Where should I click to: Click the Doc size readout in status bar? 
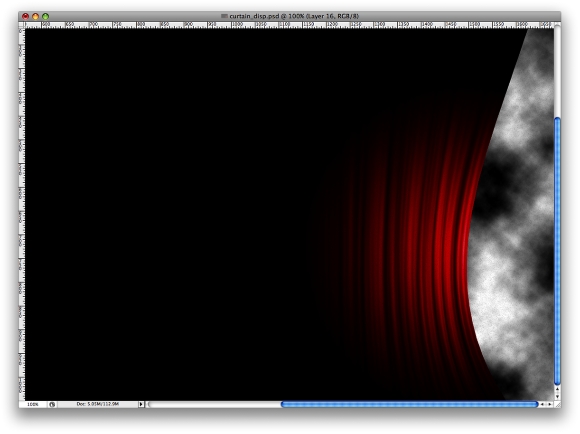click(x=98, y=404)
